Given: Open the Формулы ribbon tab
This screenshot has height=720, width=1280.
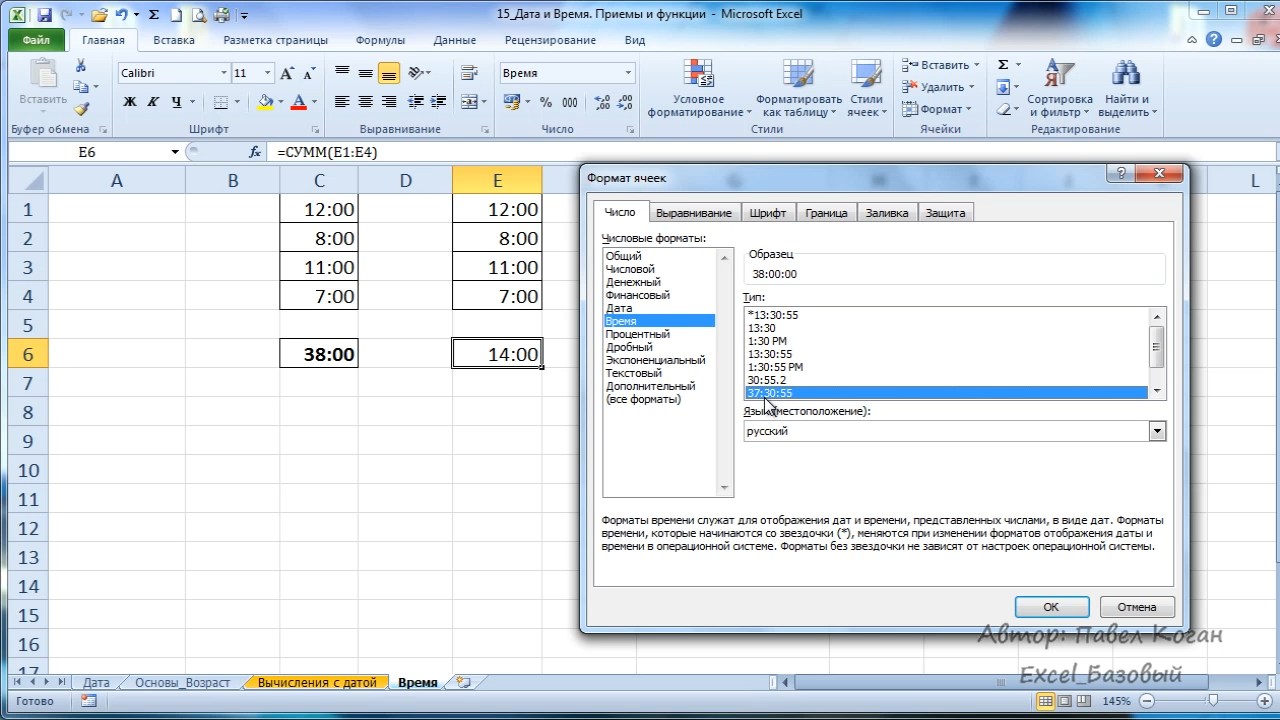Looking at the screenshot, I should (x=380, y=41).
